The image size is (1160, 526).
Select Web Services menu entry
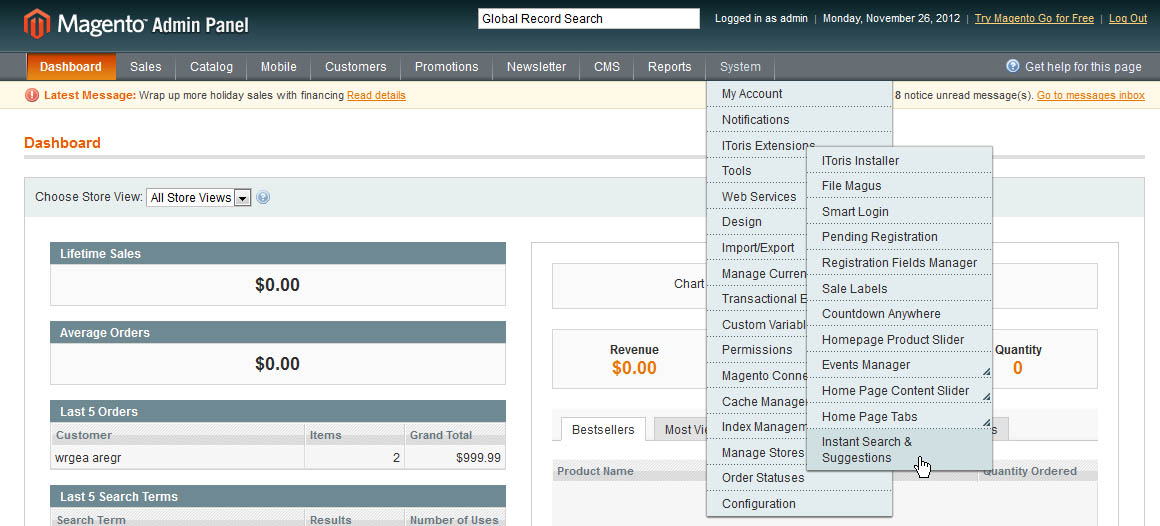(x=756, y=197)
